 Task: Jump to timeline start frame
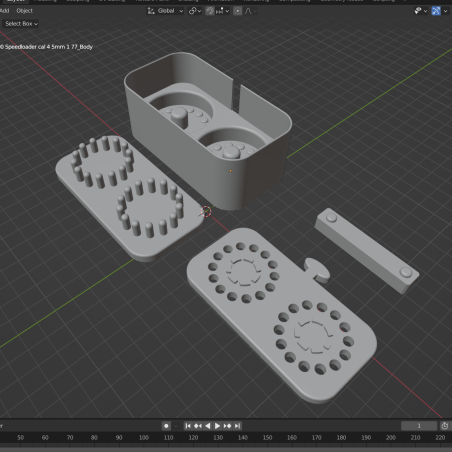click(x=188, y=426)
